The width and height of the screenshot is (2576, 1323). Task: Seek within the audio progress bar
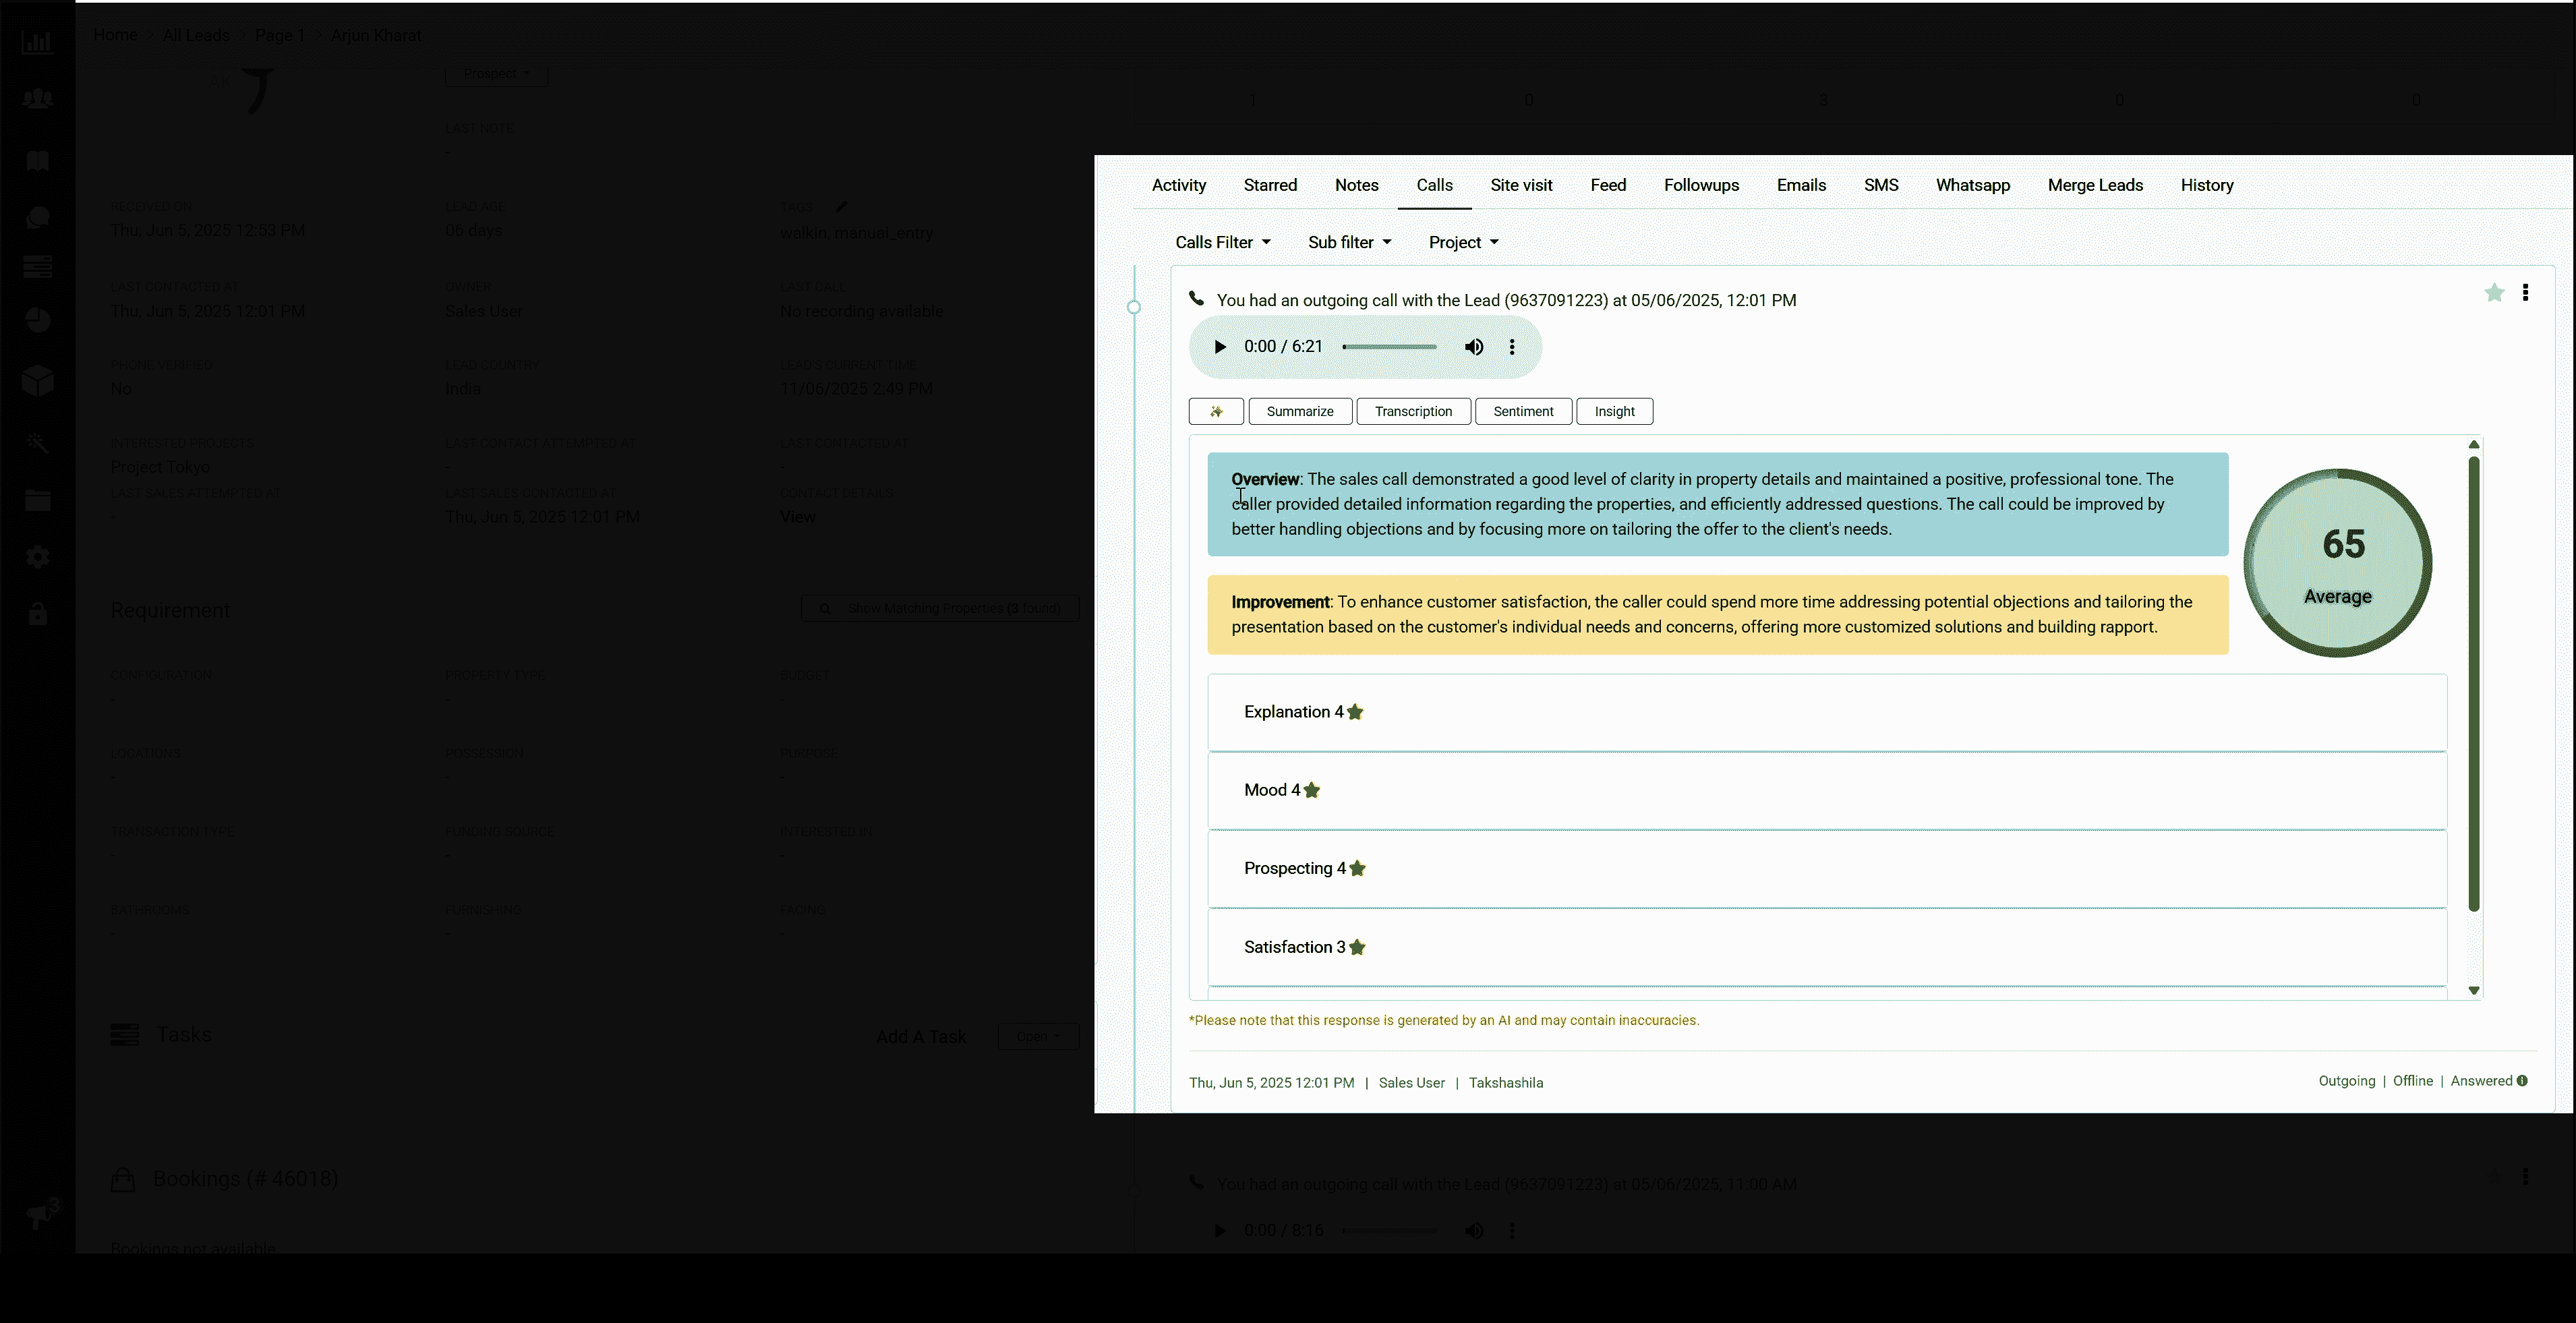tap(1389, 347)
